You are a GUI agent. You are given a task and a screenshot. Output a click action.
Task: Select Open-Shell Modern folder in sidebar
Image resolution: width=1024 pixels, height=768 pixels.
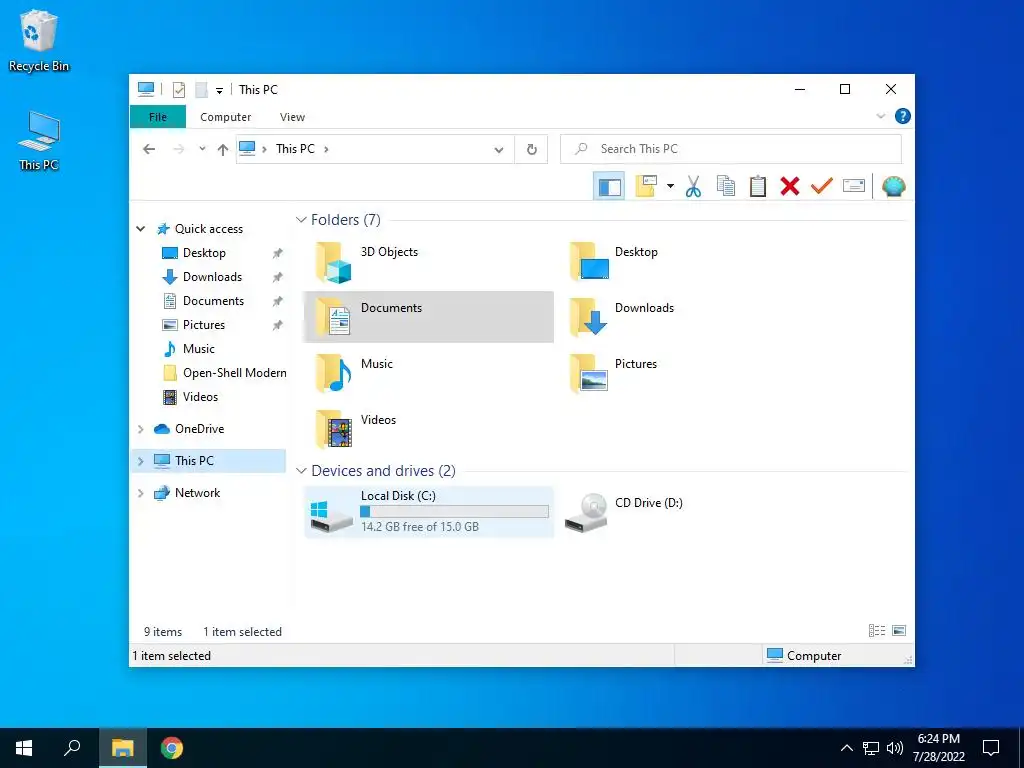click(234, 373)
